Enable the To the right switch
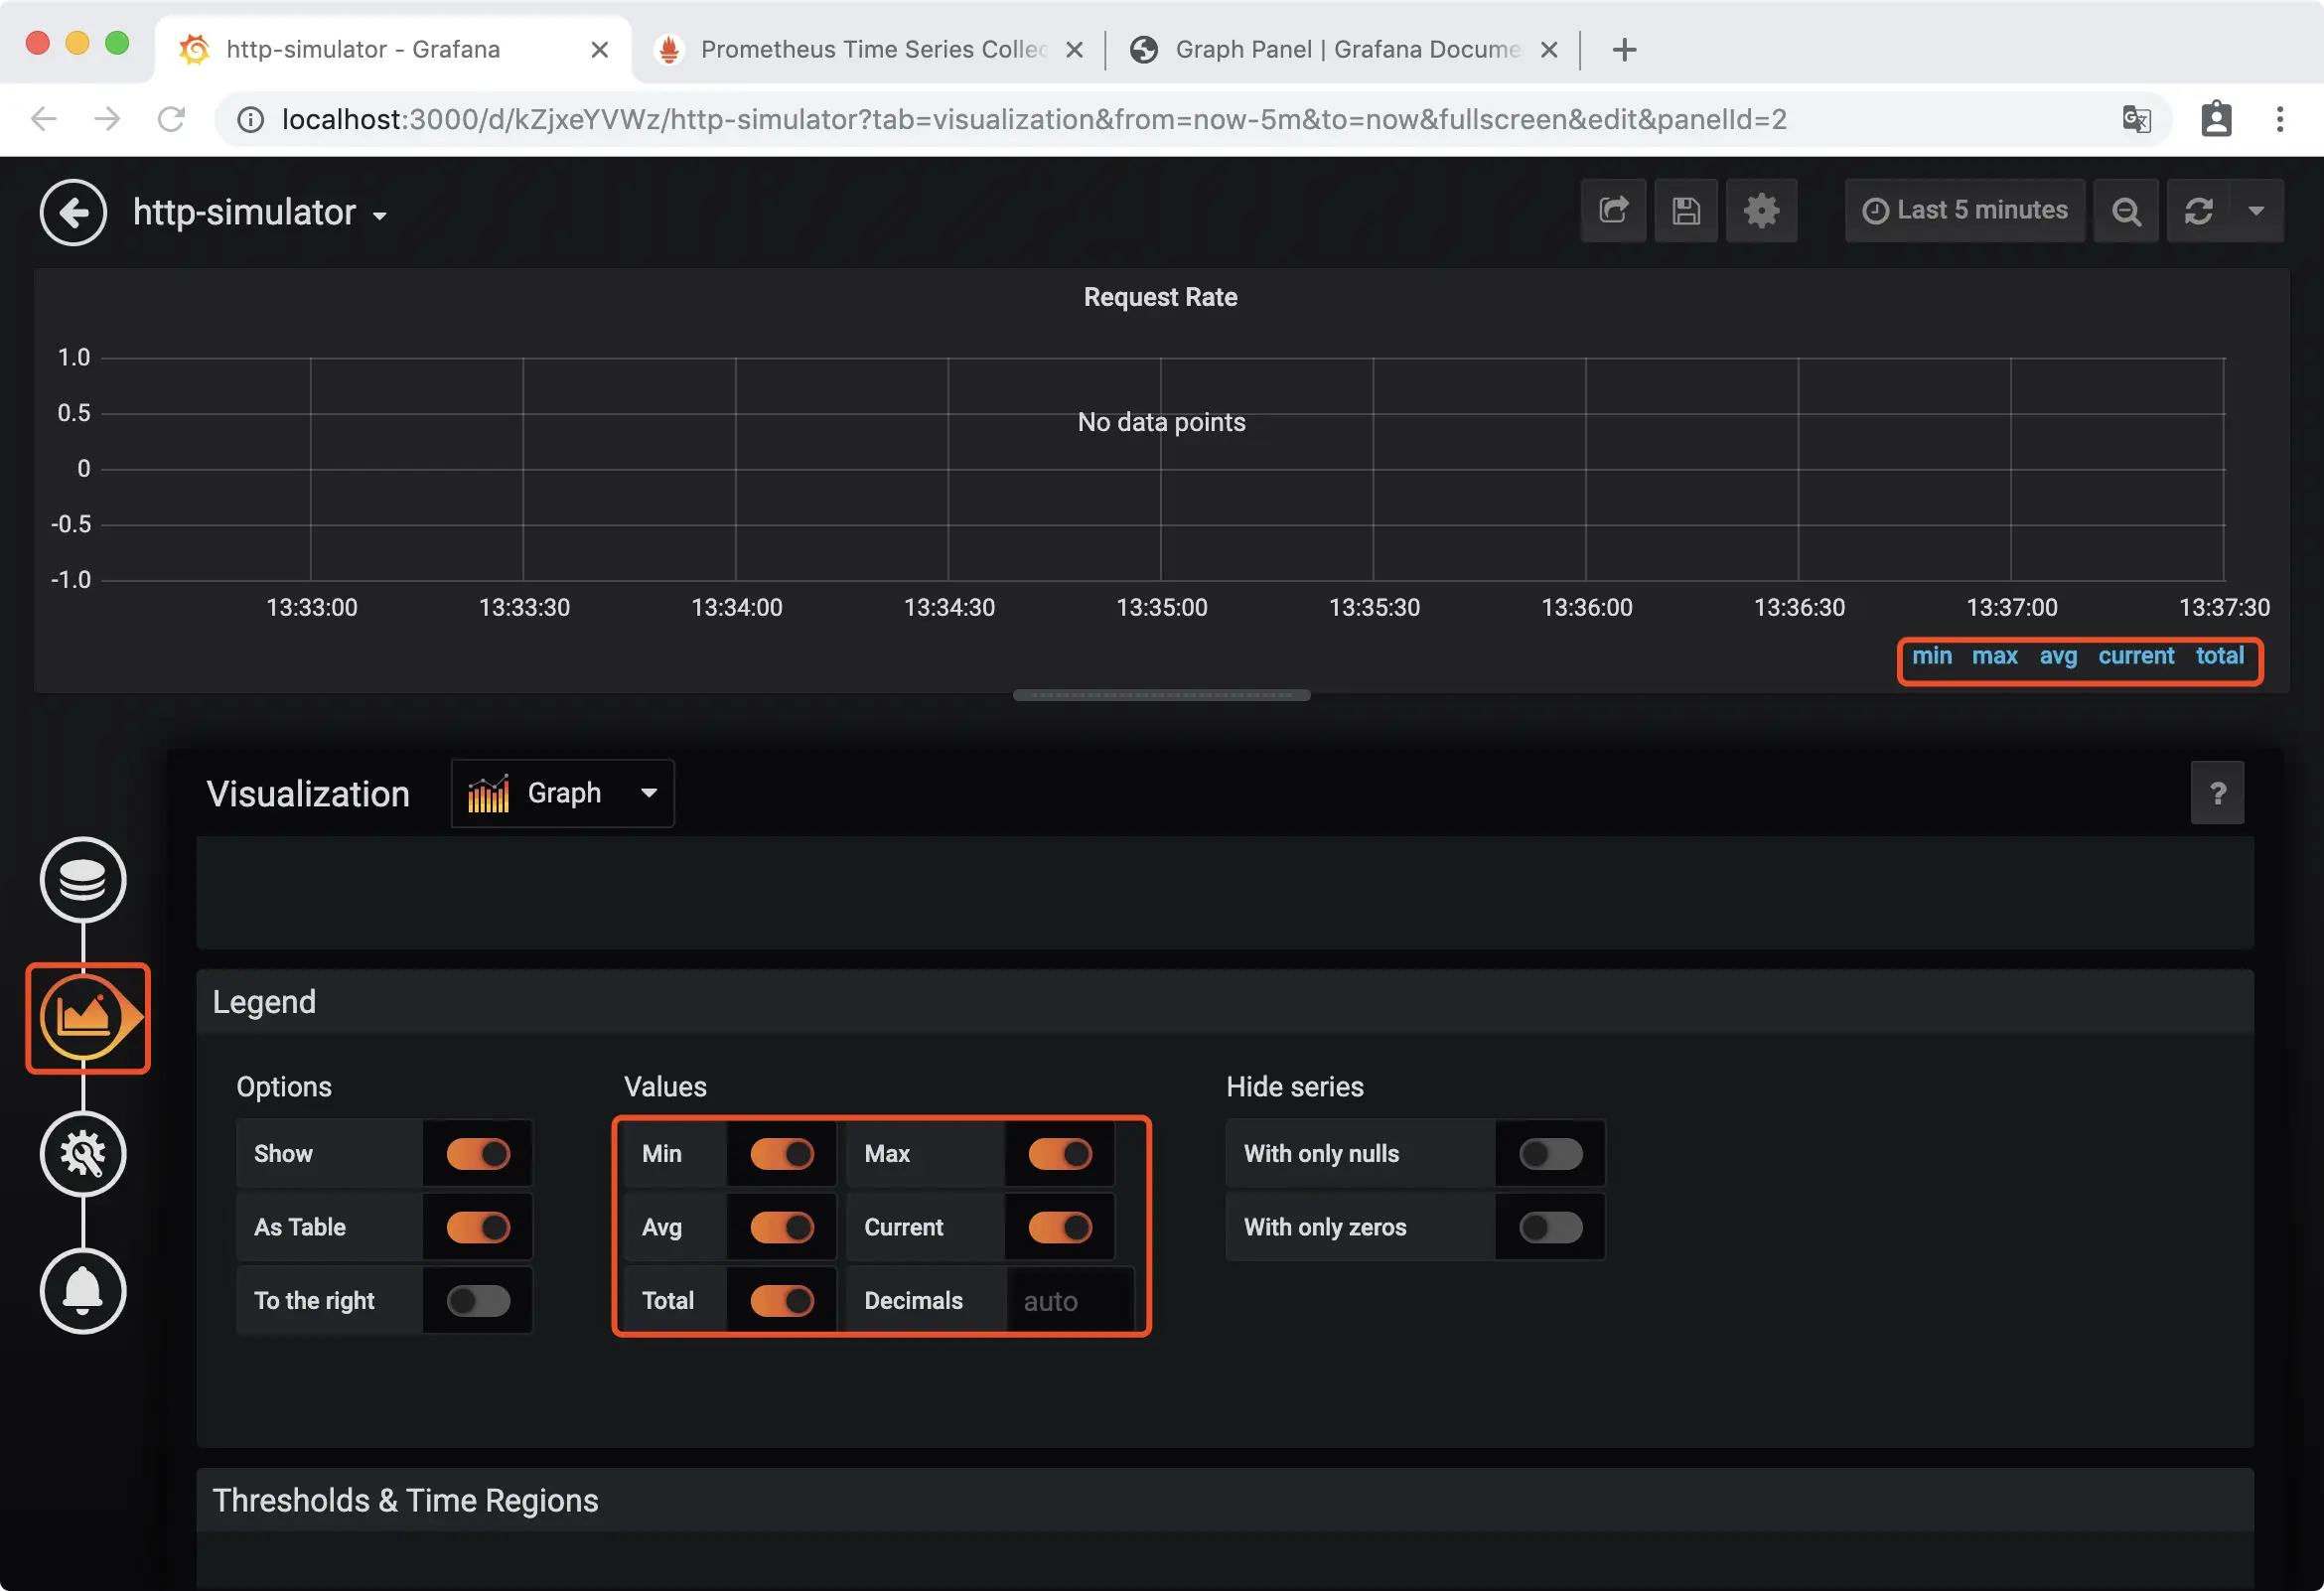The width and height of the screenshot is (2324, 1591). (x=478, y=1301)
